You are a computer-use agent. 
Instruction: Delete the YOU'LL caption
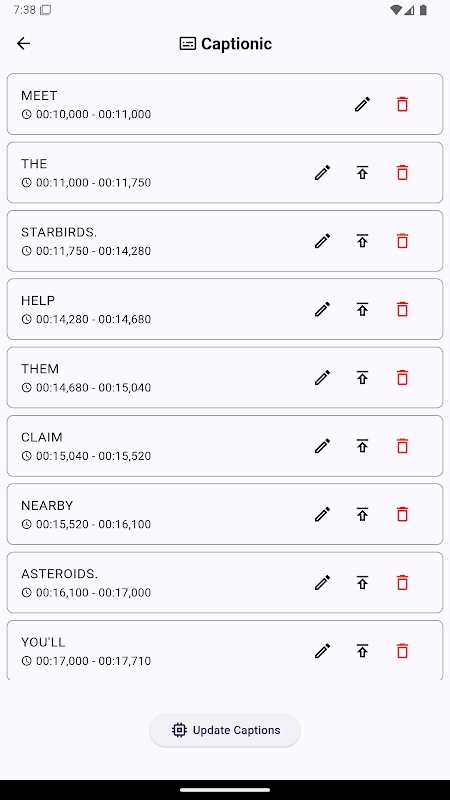[x=403, y=652]
